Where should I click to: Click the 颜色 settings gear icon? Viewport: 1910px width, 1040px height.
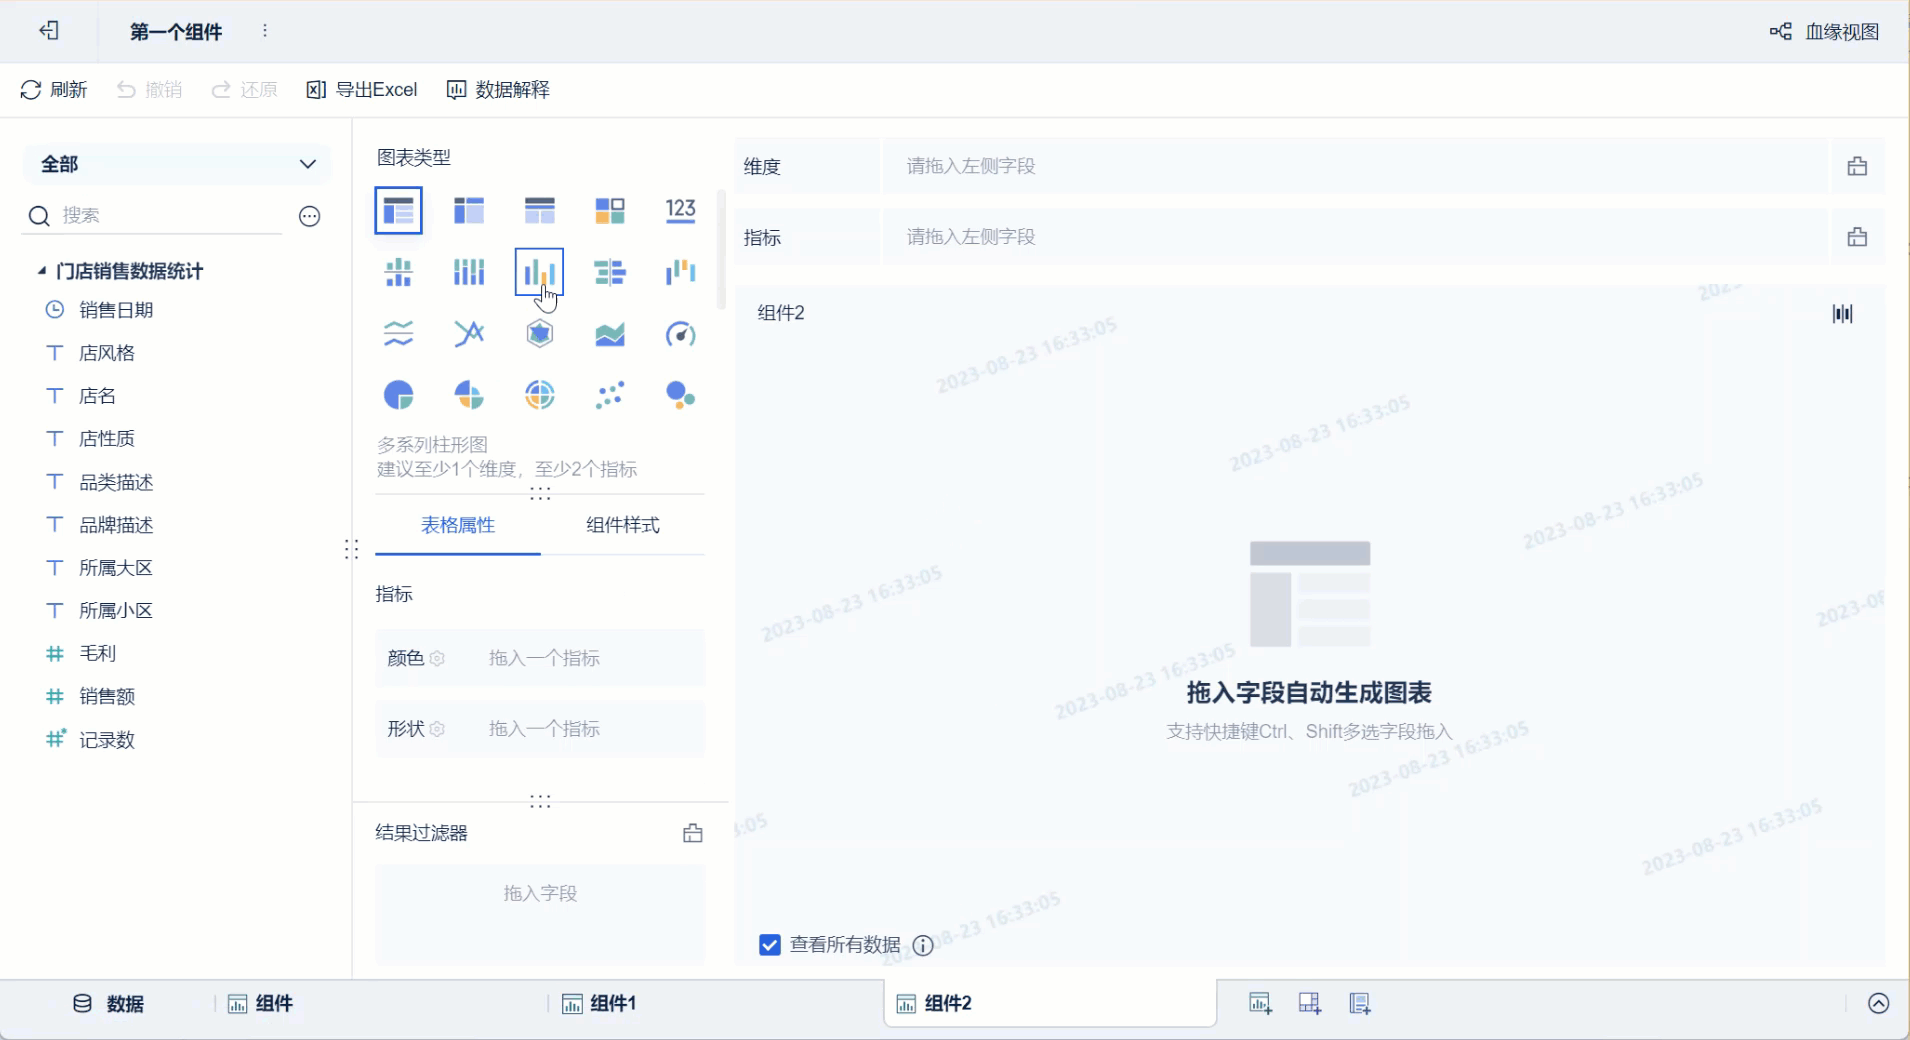click(437, 658)
